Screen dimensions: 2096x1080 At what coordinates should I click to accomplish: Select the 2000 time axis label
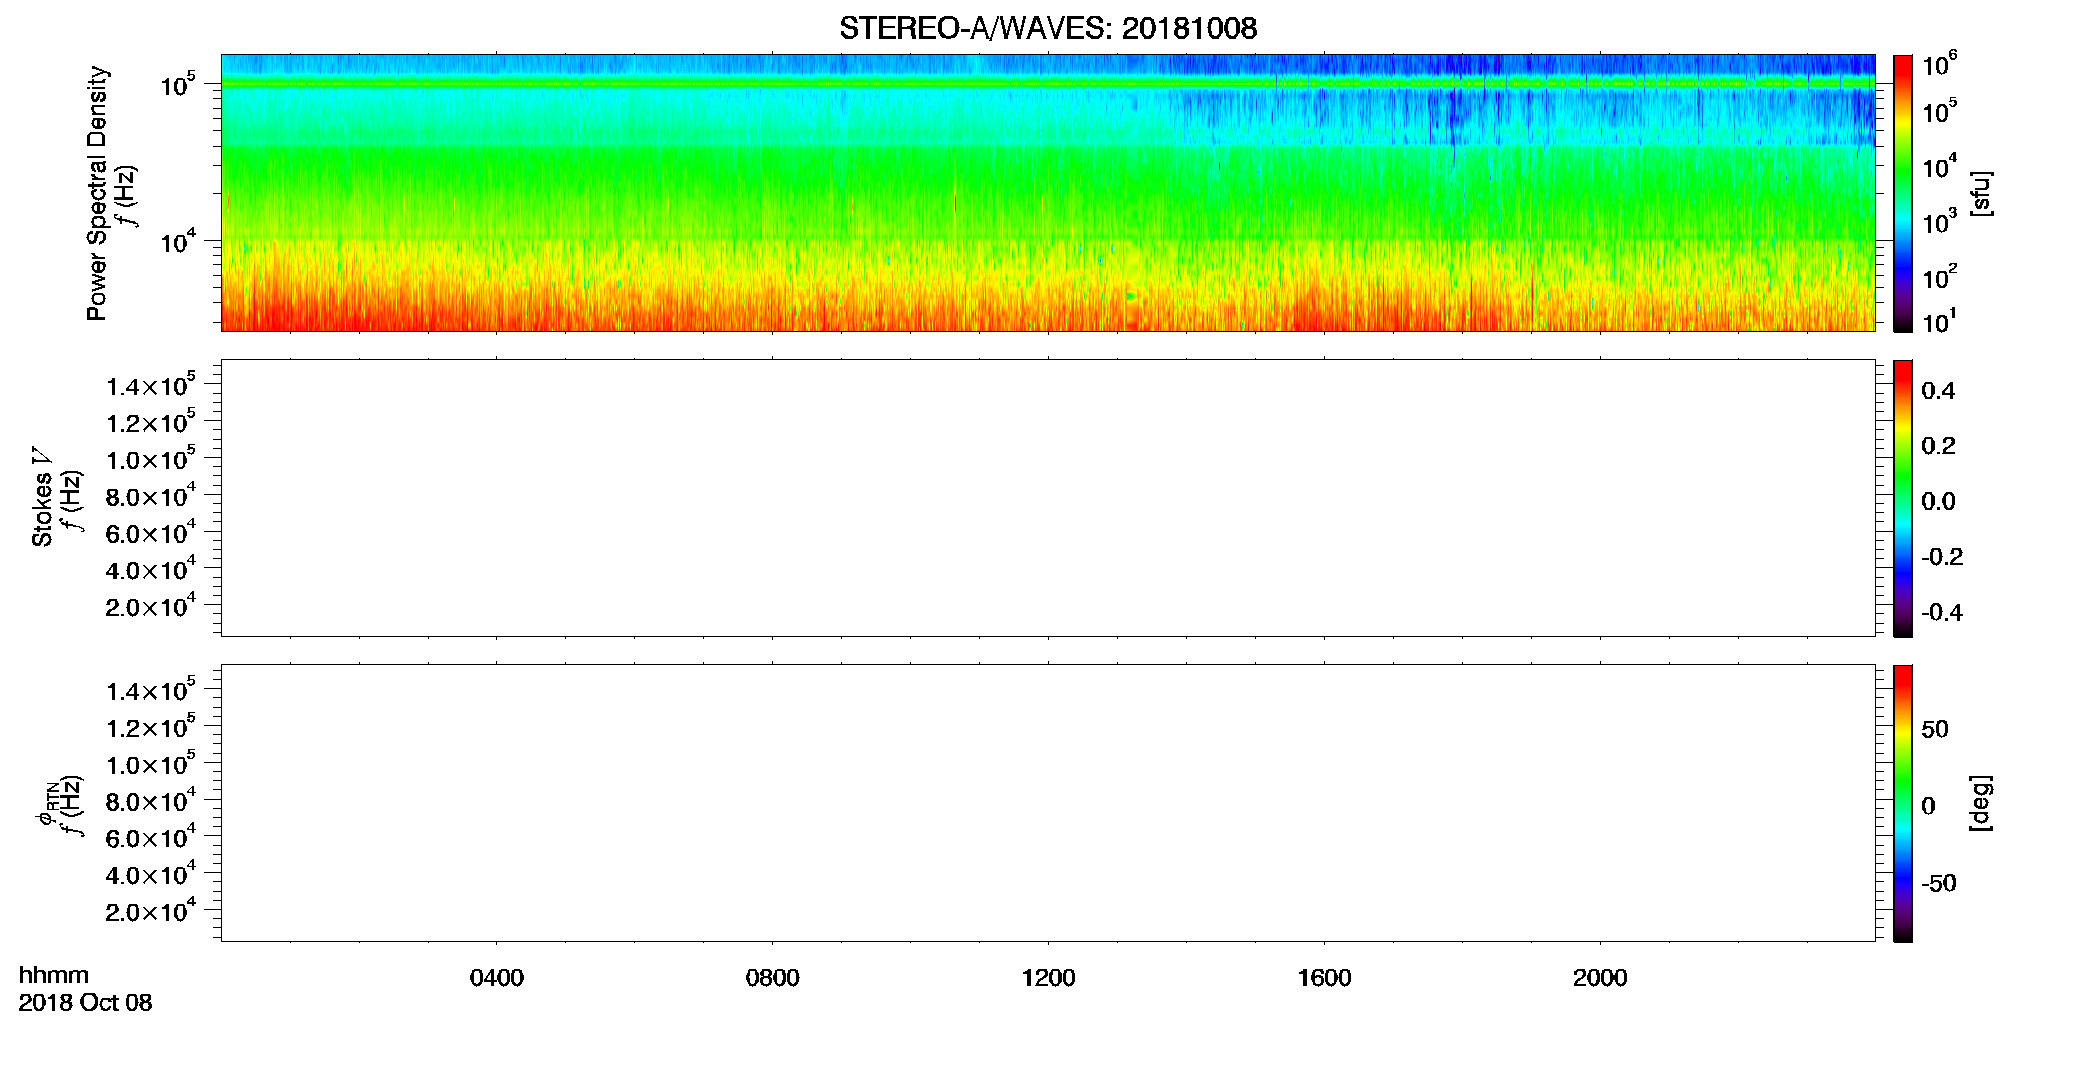pos(1600,978)
